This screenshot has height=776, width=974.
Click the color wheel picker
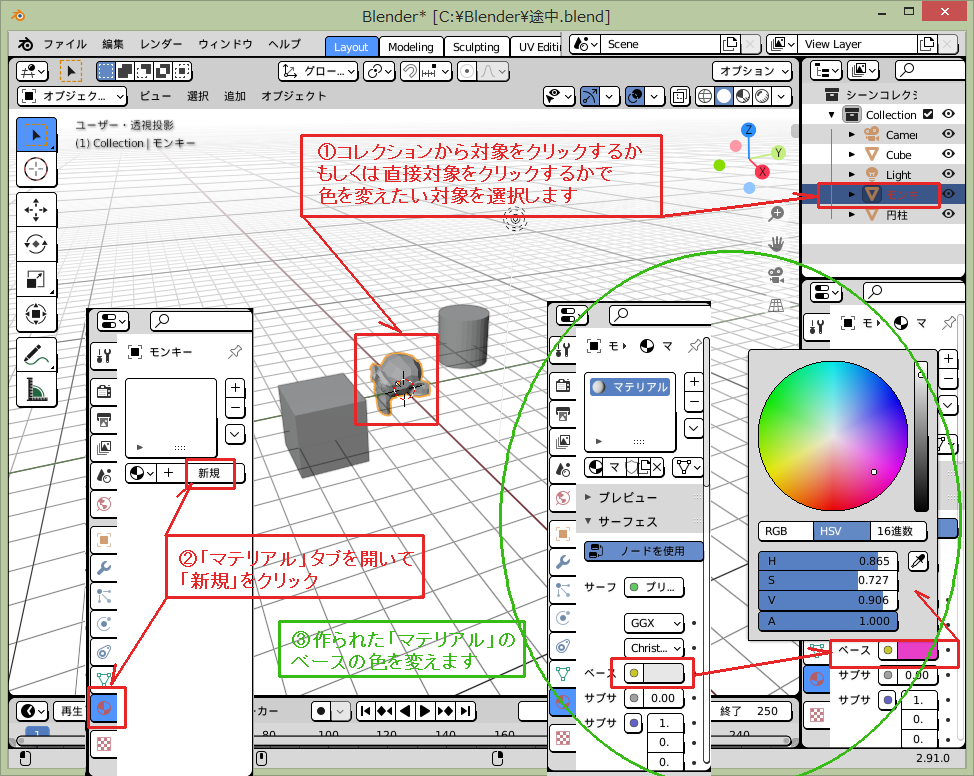833,436
